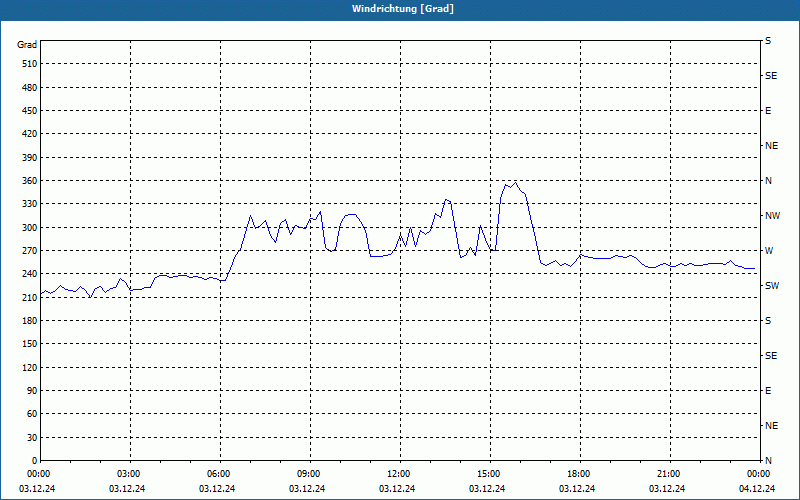Click the 60 degree axis label
This screenshot has height=500, width=800.
point(32,414)
